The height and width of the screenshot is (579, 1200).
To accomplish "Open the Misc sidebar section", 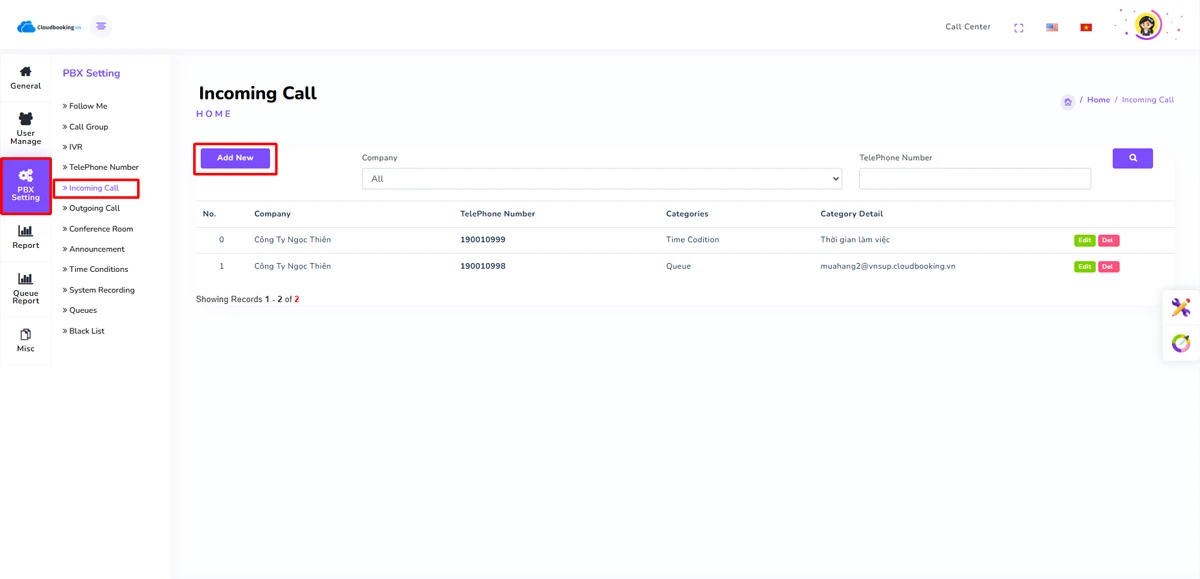I will point(26,340).
